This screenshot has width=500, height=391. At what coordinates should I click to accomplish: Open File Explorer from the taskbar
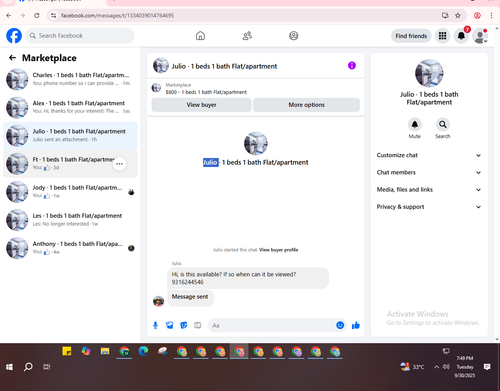(x=105, y=351)
